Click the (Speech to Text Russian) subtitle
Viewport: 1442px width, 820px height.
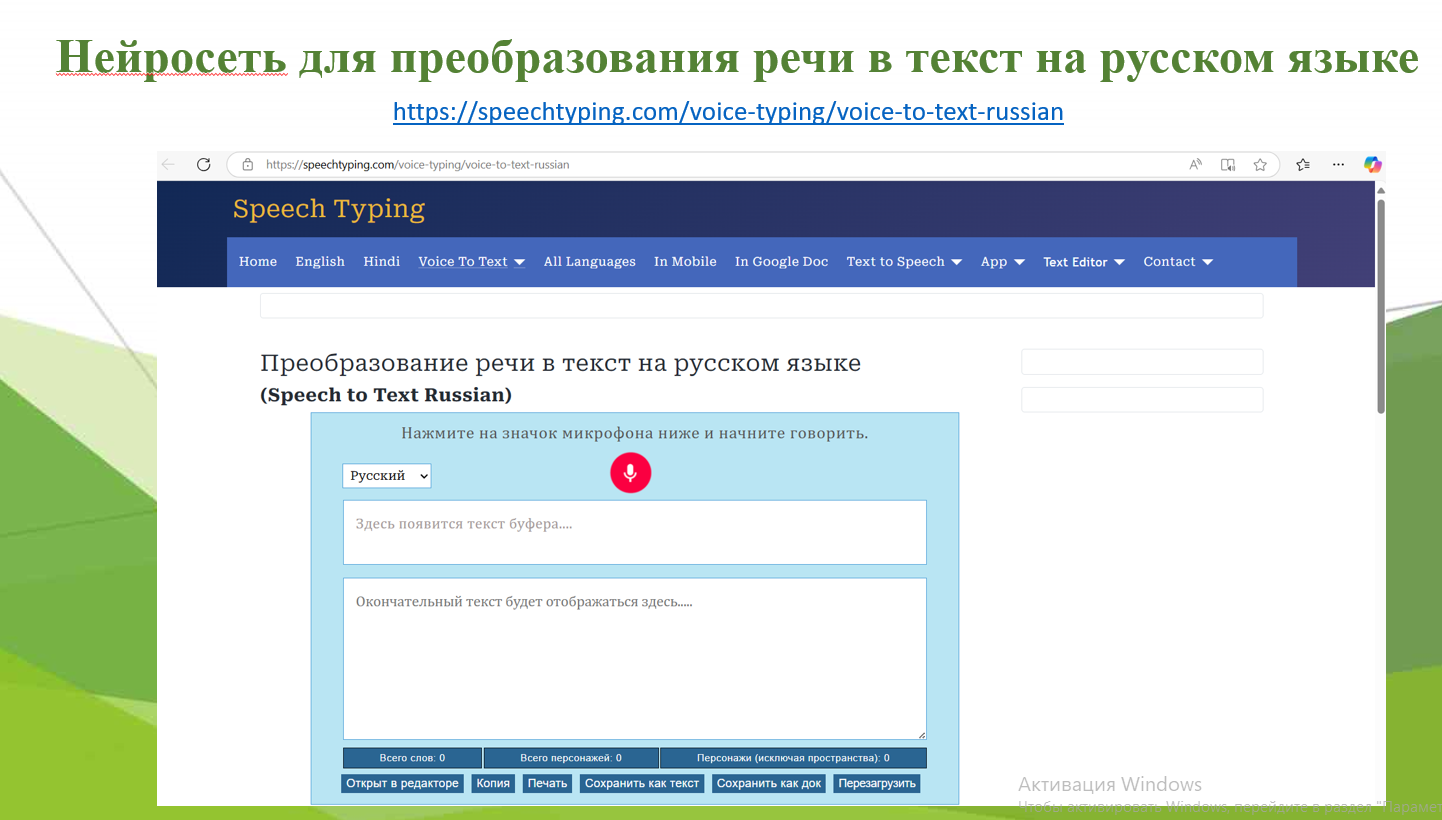point(386,395)
